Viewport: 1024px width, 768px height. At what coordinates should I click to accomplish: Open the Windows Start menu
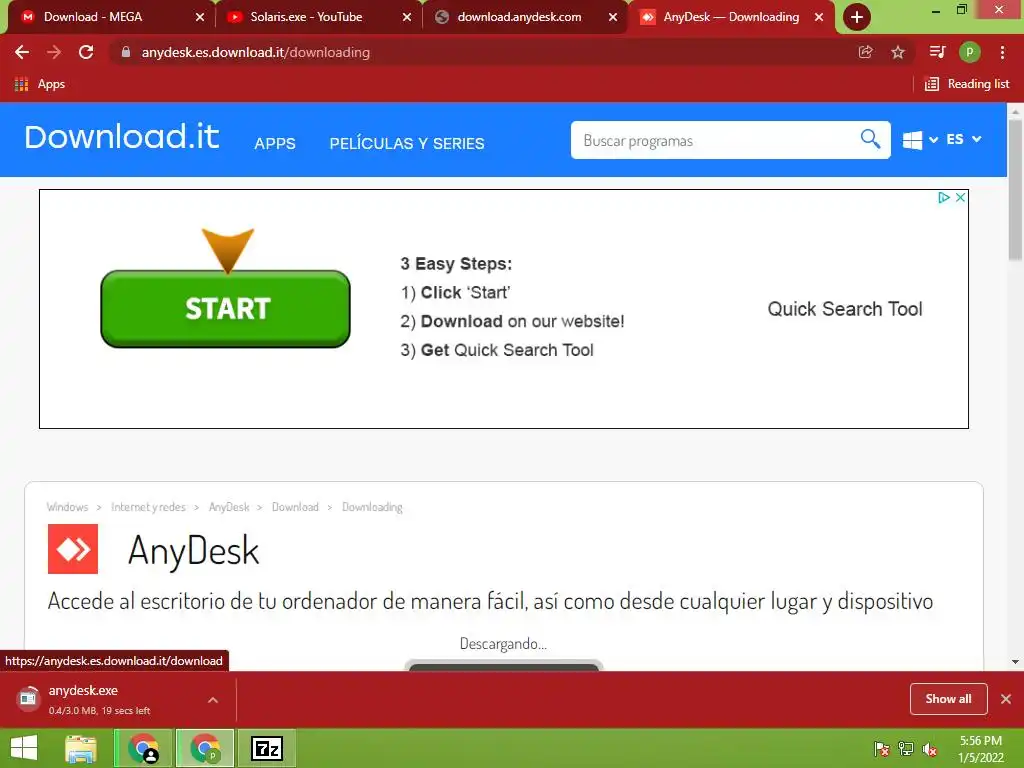24,748
